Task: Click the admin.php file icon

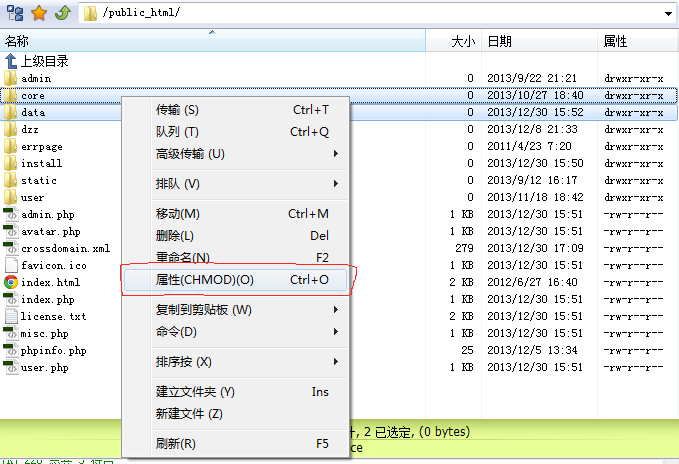Action: tap(11, 215)
